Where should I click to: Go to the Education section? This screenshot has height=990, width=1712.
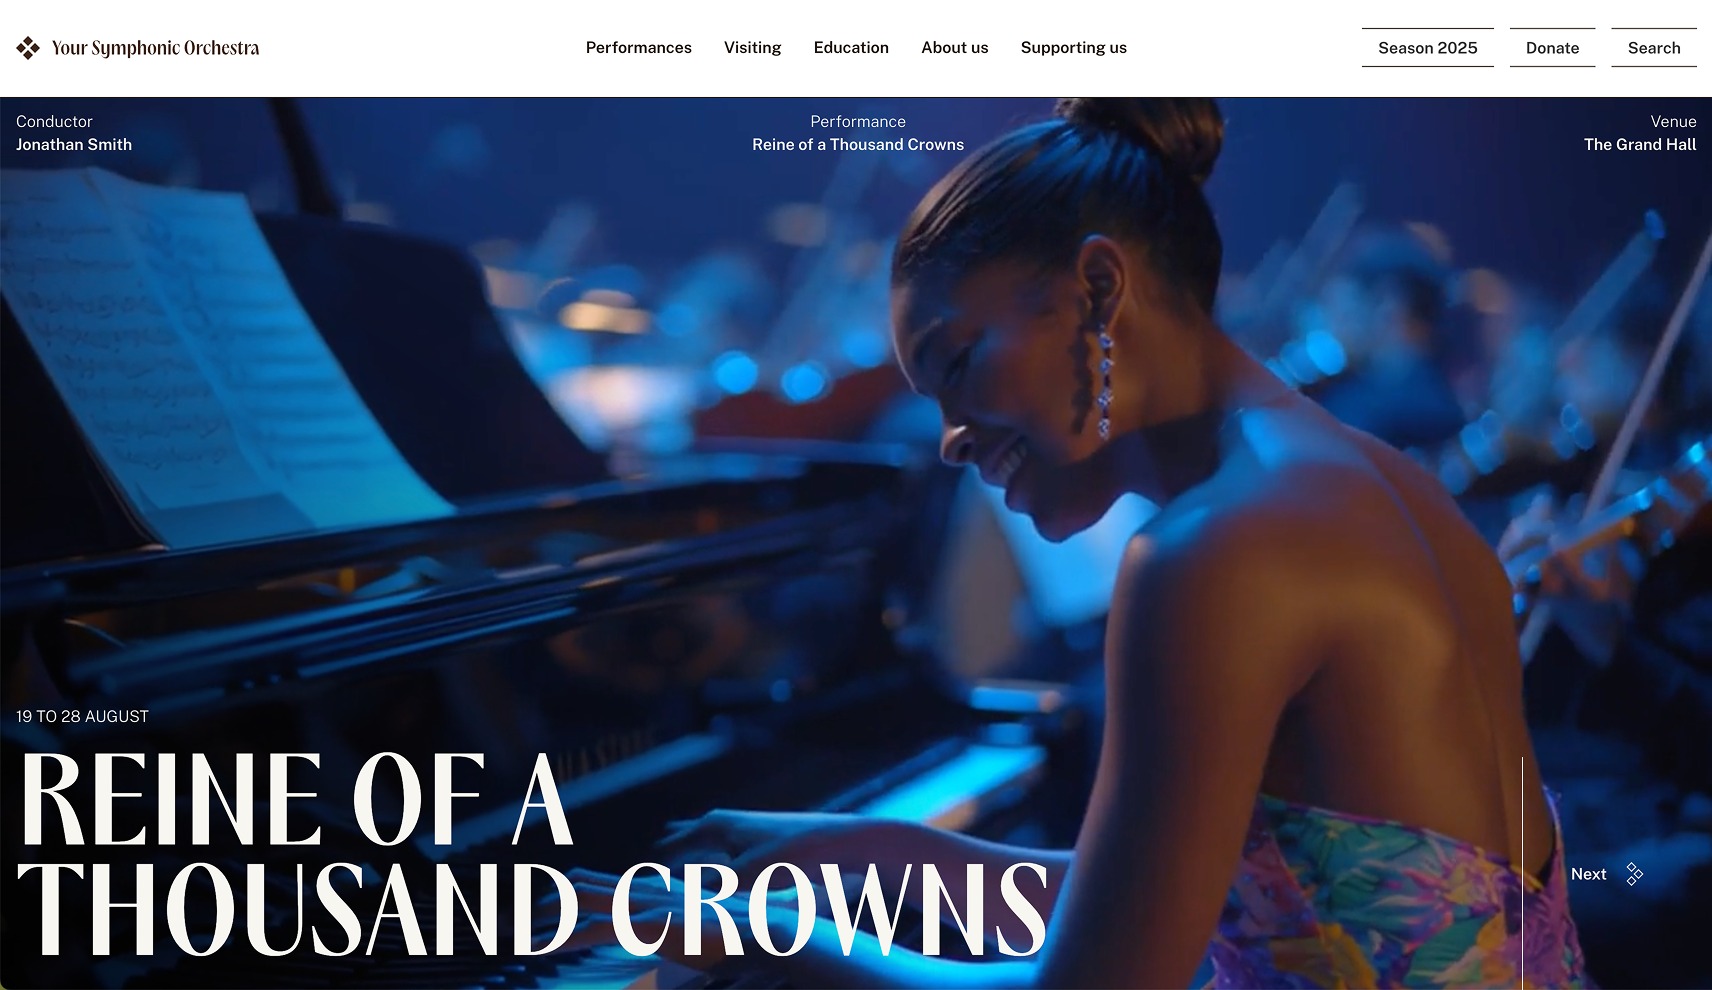click(x=851, y=48)
